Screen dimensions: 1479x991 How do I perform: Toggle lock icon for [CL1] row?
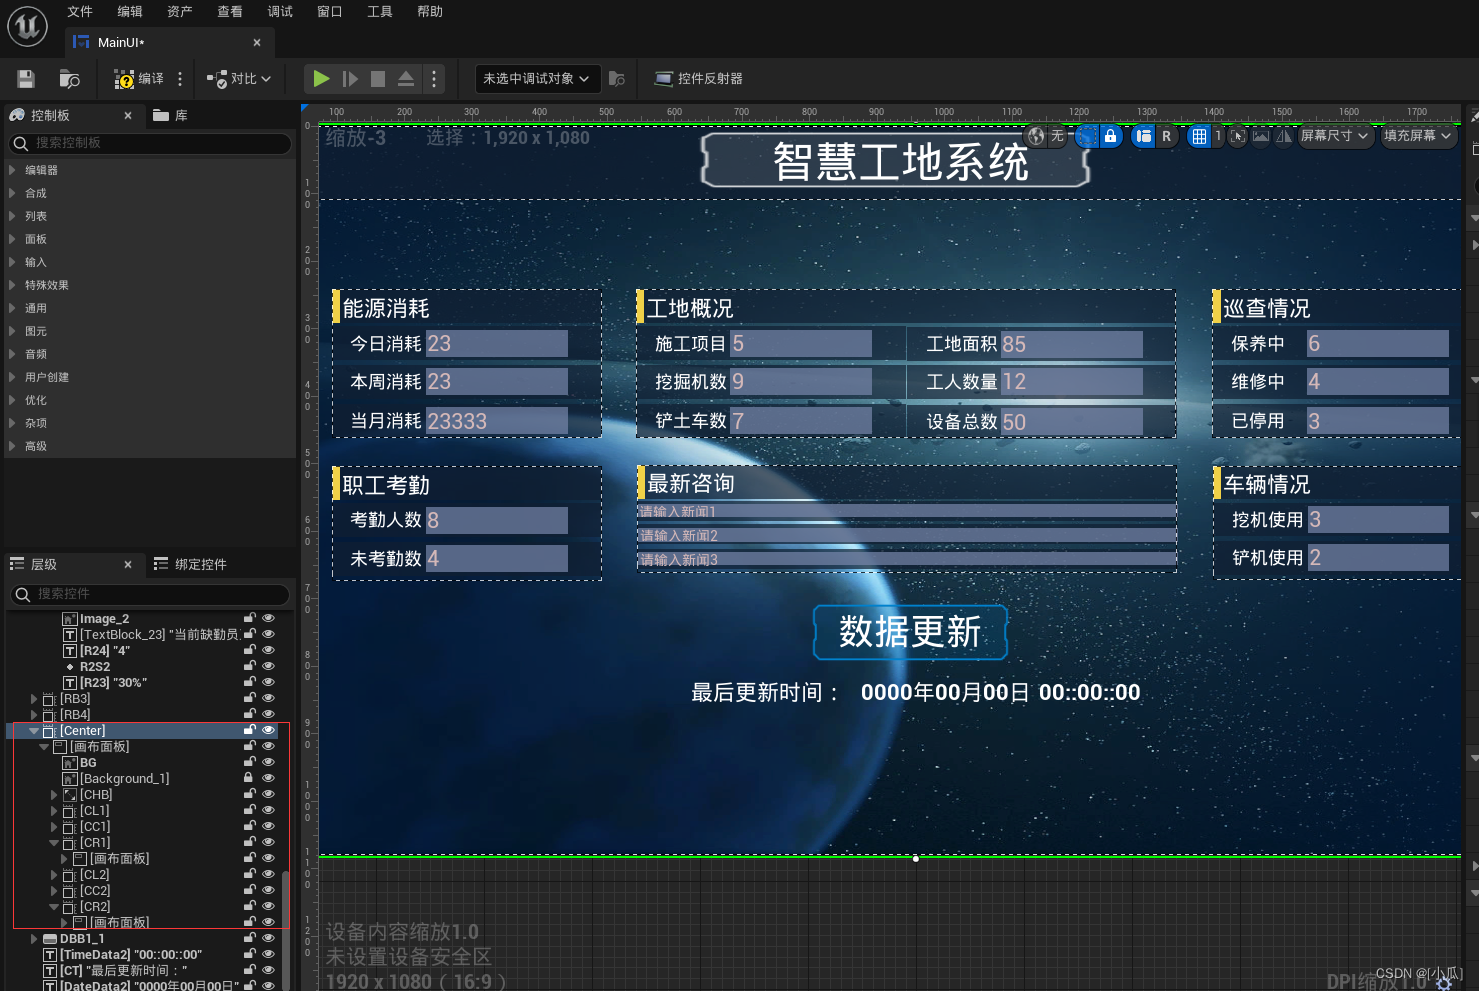coord(249,810)
